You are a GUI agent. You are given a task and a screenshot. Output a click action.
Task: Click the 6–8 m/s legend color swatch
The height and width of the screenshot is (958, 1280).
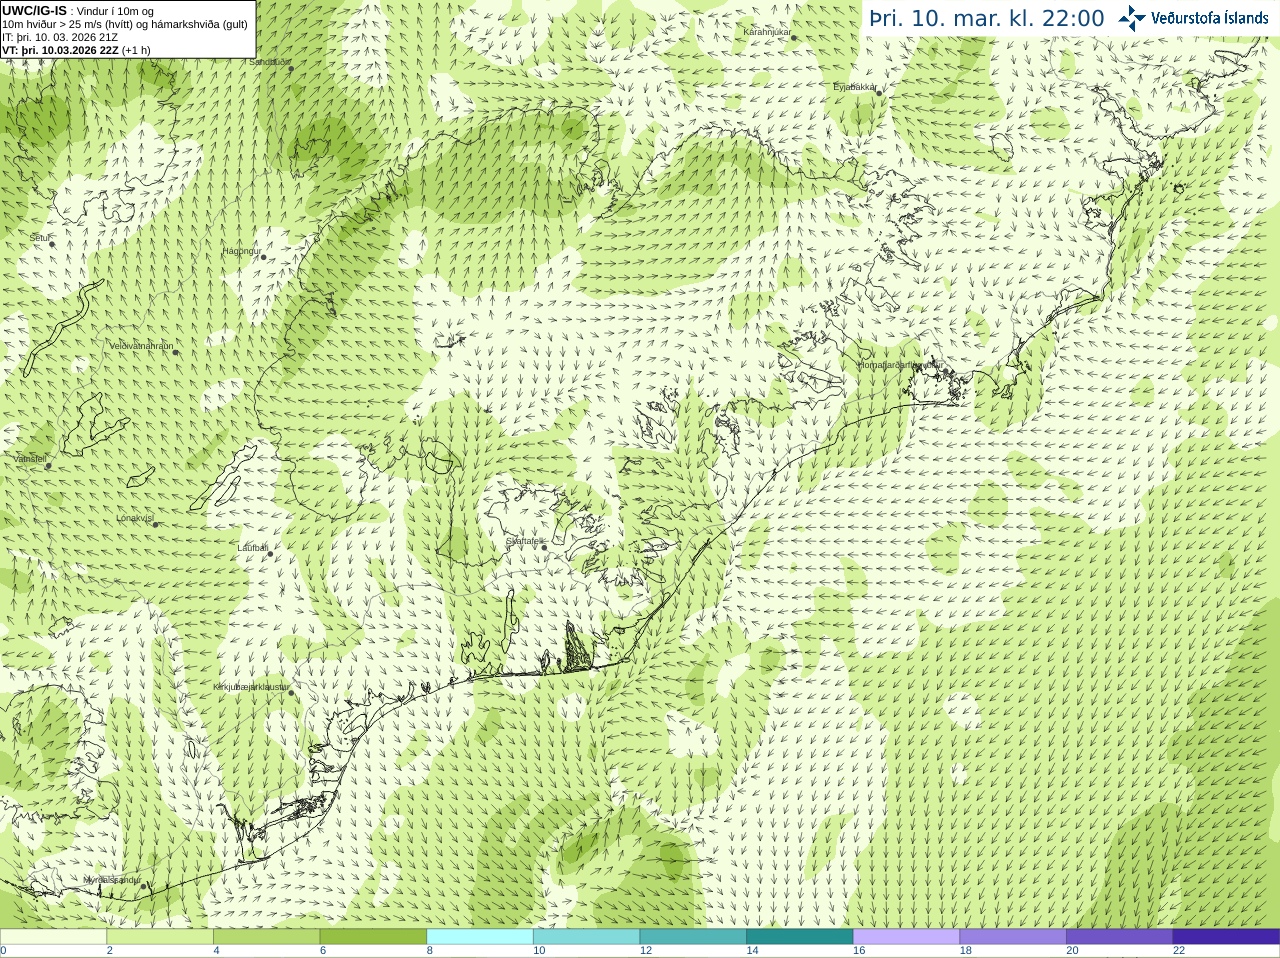click(373, 937)
